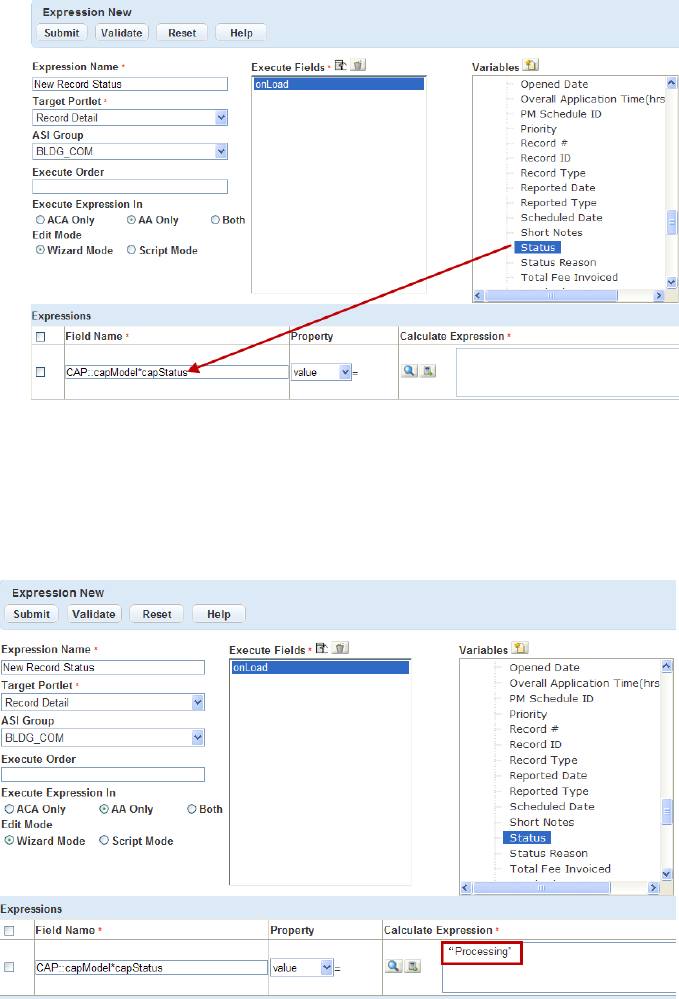Click Variables horizontal scroll left arrow in bottom form
This screenshot has width=679, height=999.
(x=466, y=888)
